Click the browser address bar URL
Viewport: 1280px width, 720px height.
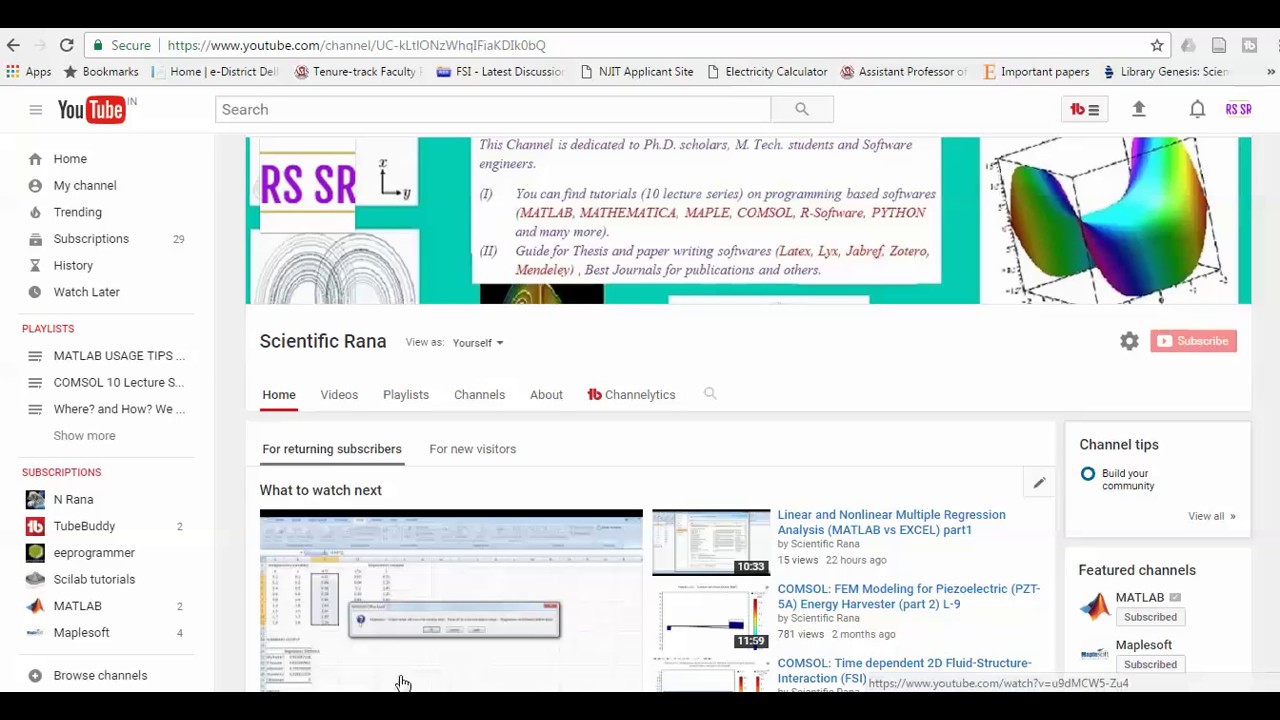pyautogui.click(x=357, y=45)
